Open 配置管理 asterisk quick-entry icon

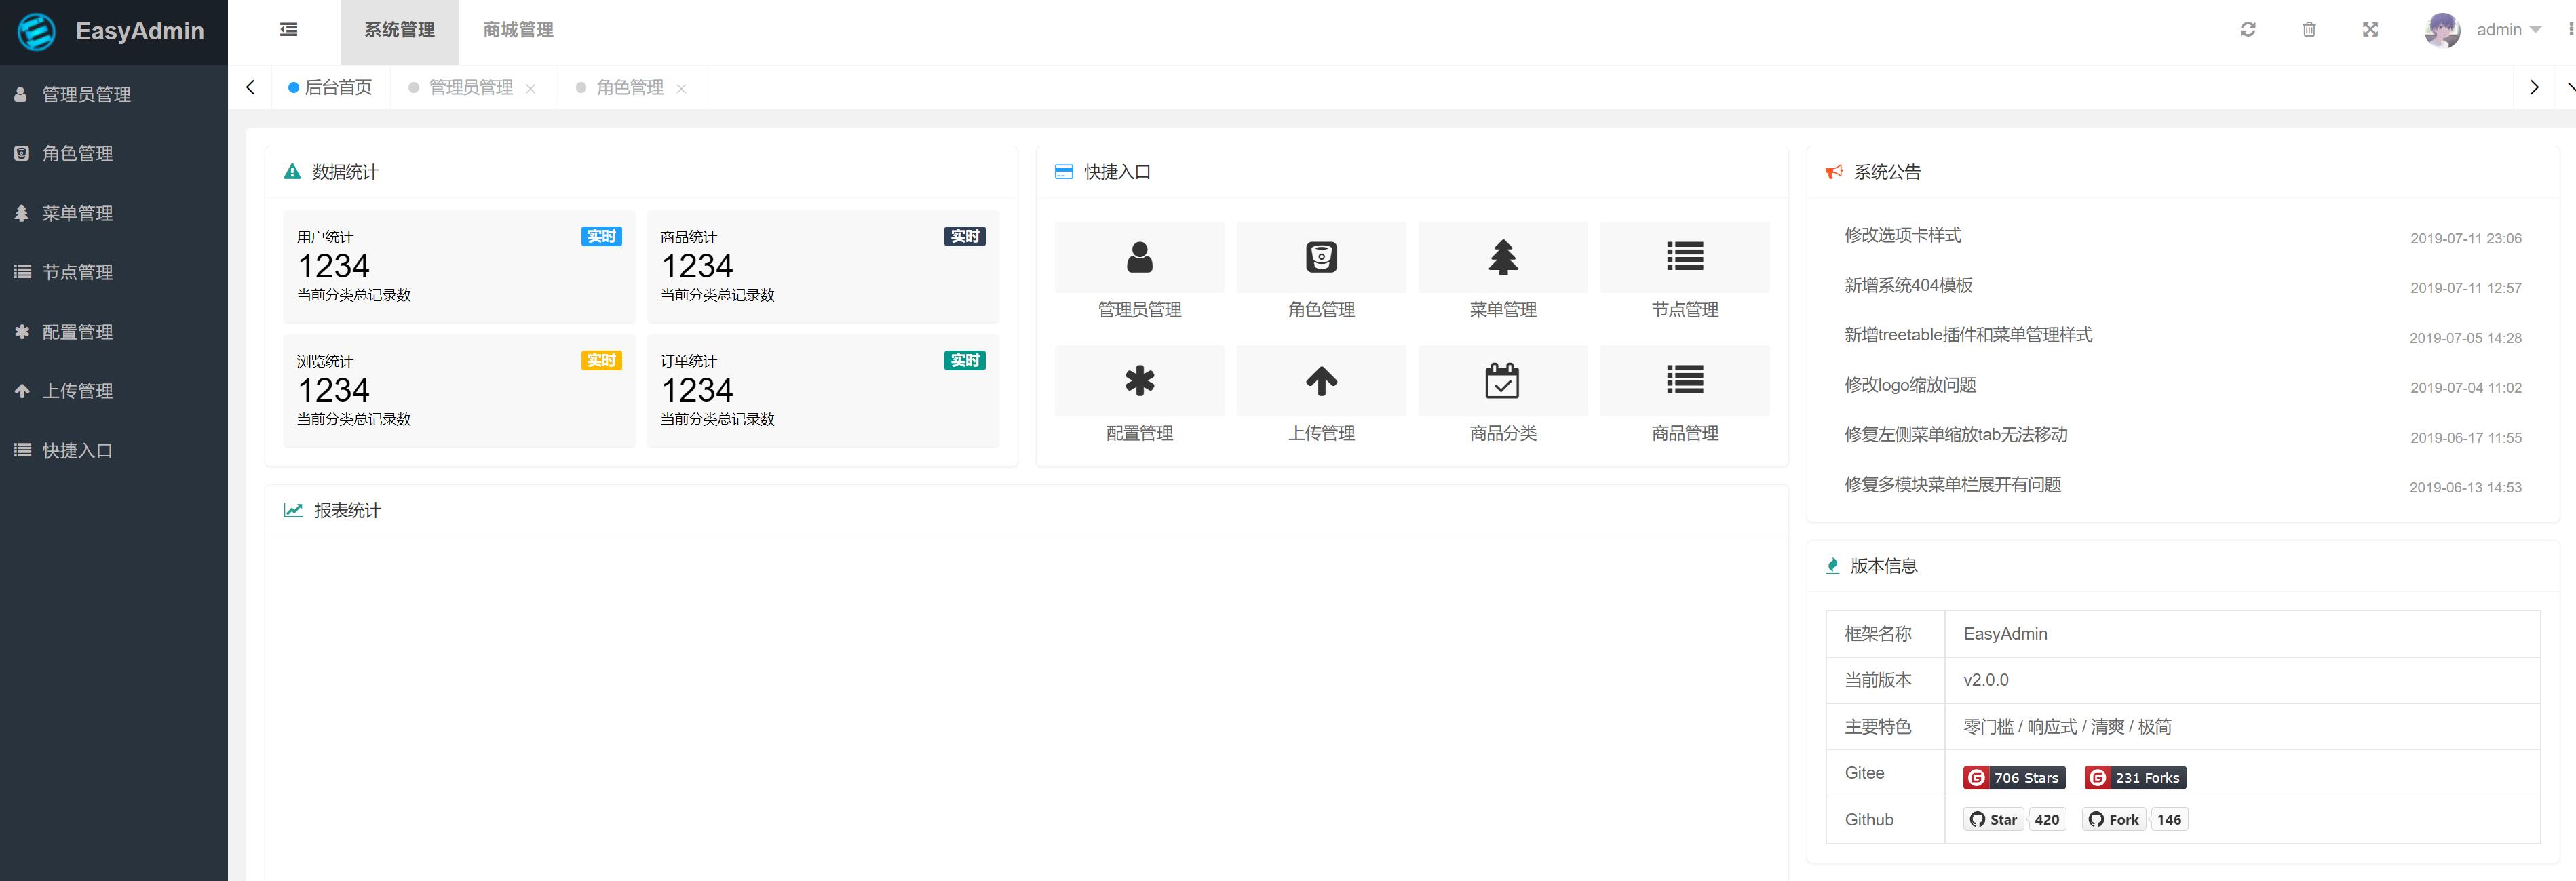coord(1139,381)
